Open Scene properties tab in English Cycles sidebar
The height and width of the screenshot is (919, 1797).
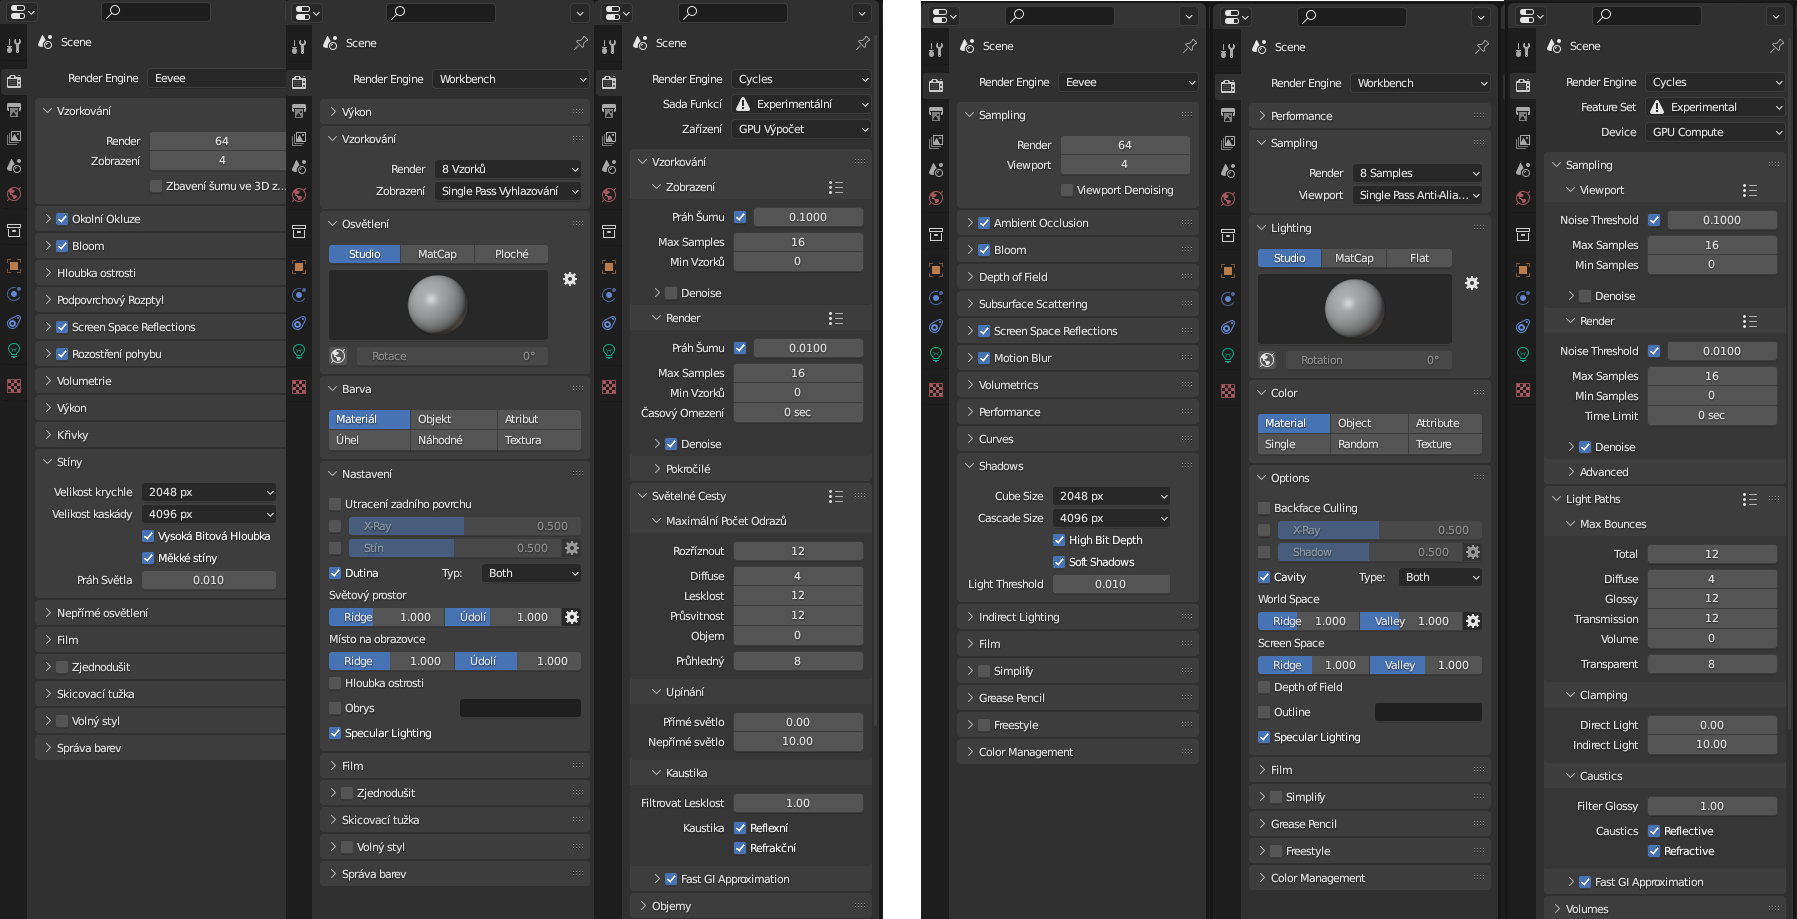pyautogui.click(x=1523, y=170)
